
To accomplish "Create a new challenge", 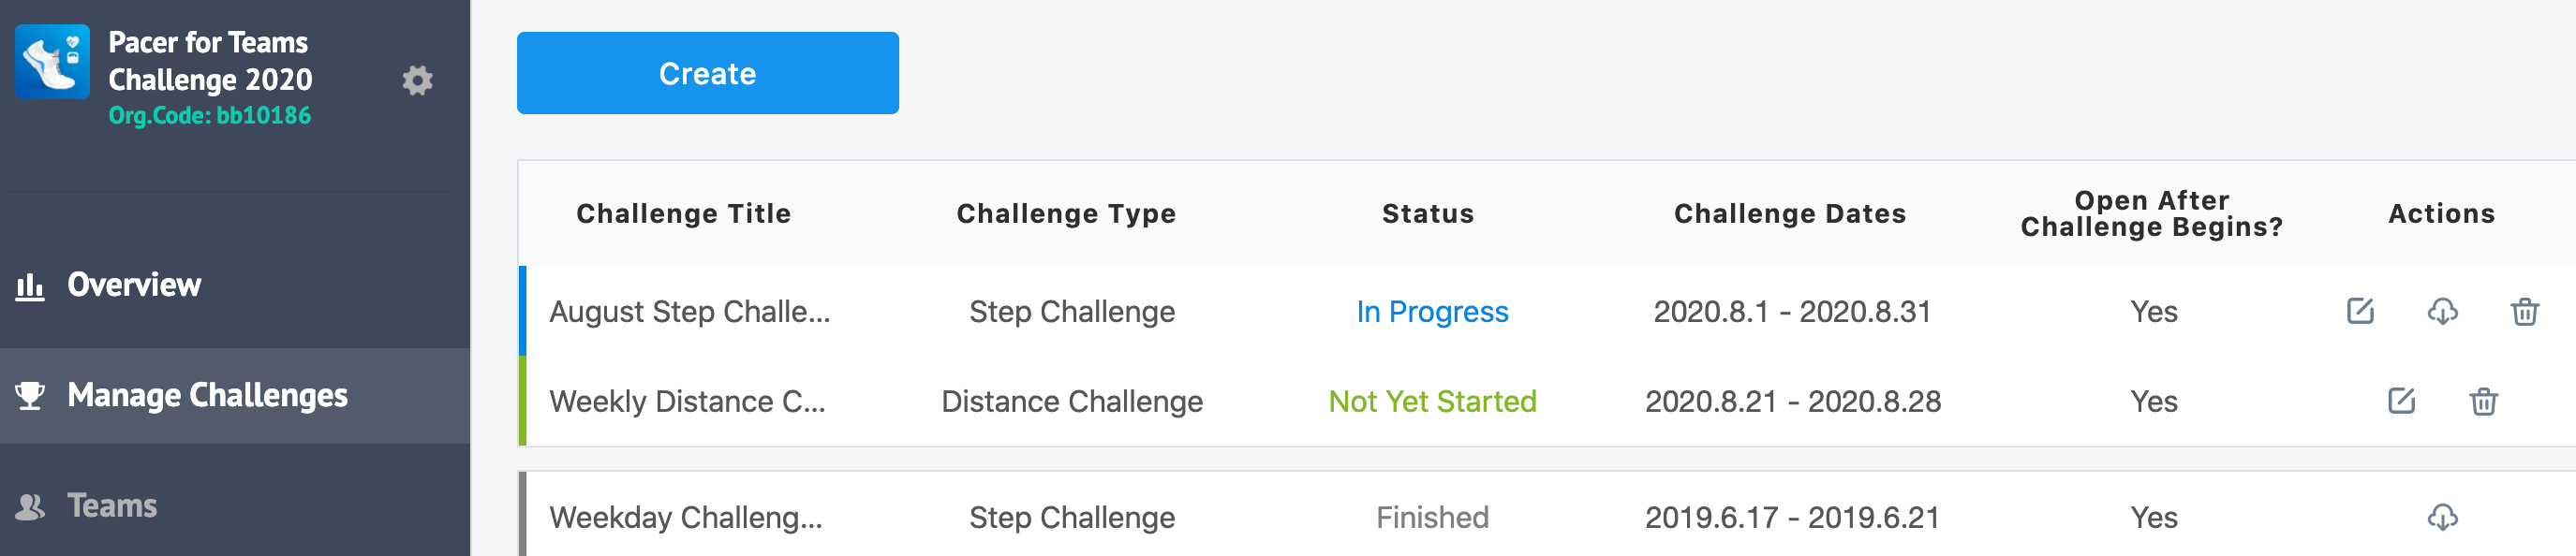I will [707, 73].
